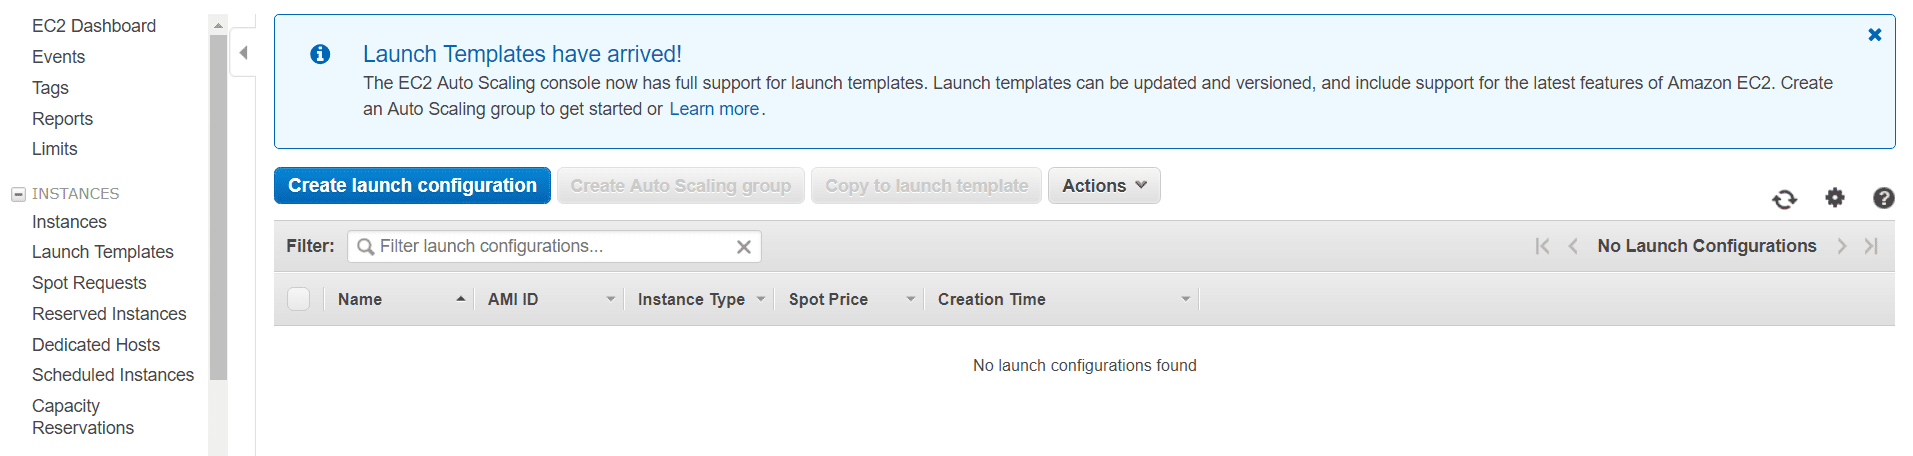Viewport: 1913px width, 456px height.
Task: Open Spot Price column dropdown arrow
Action: pos(910,299)
